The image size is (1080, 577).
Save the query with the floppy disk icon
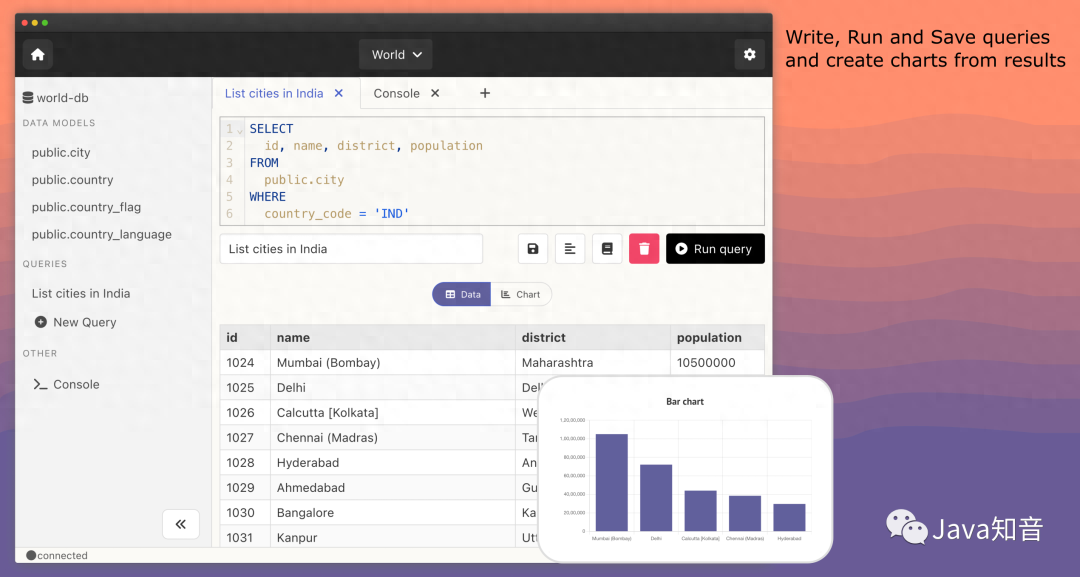pos(533,249)
